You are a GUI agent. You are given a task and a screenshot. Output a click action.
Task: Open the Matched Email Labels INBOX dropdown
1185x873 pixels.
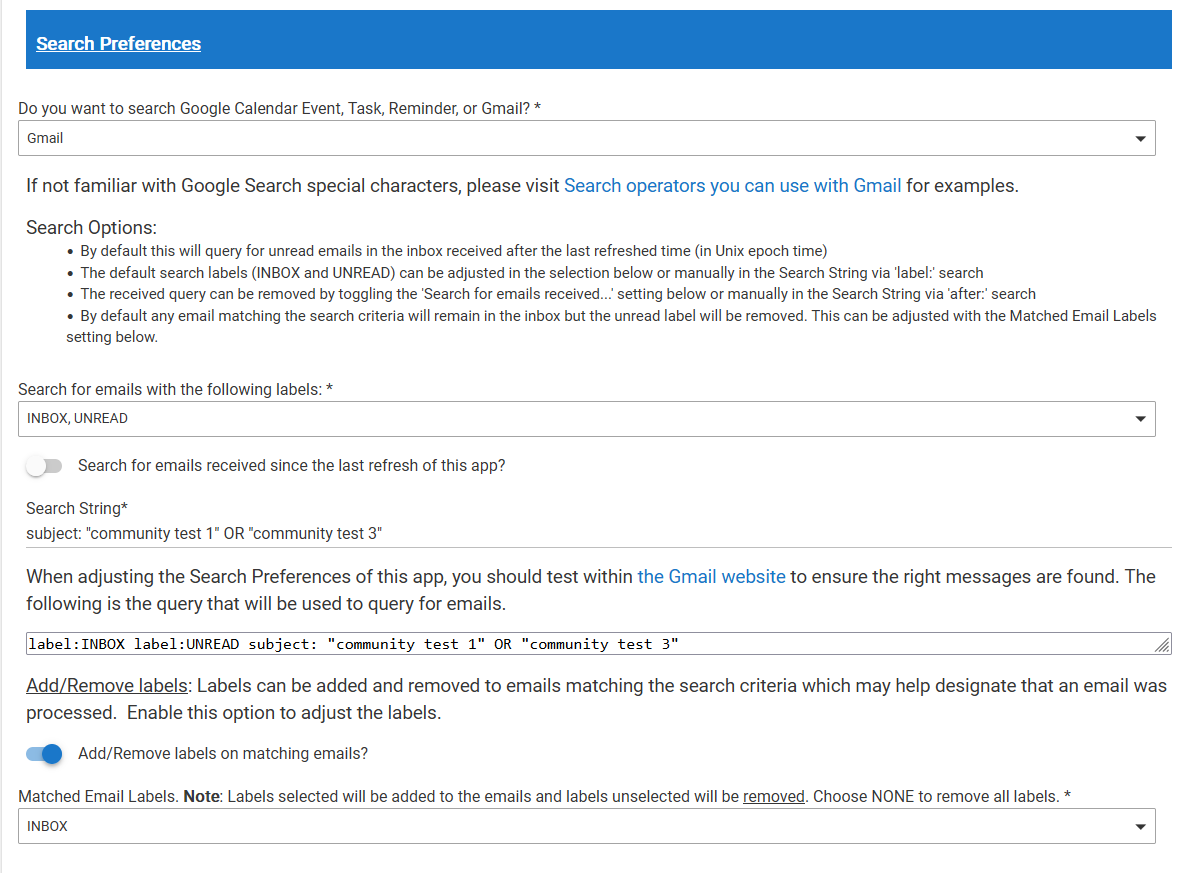coord(586,826)
